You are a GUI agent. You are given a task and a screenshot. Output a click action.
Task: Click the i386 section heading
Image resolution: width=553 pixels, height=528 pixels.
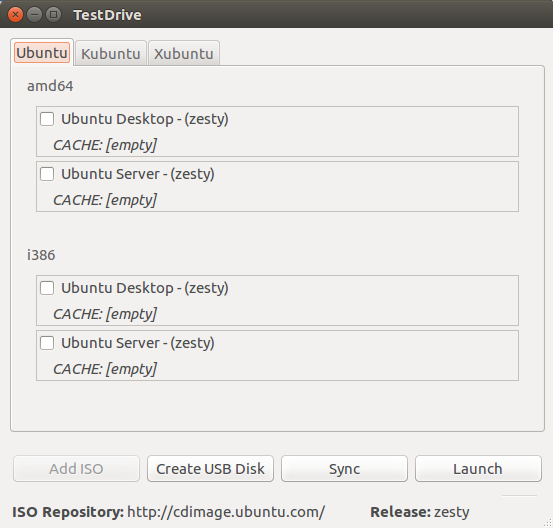point(41,255)
